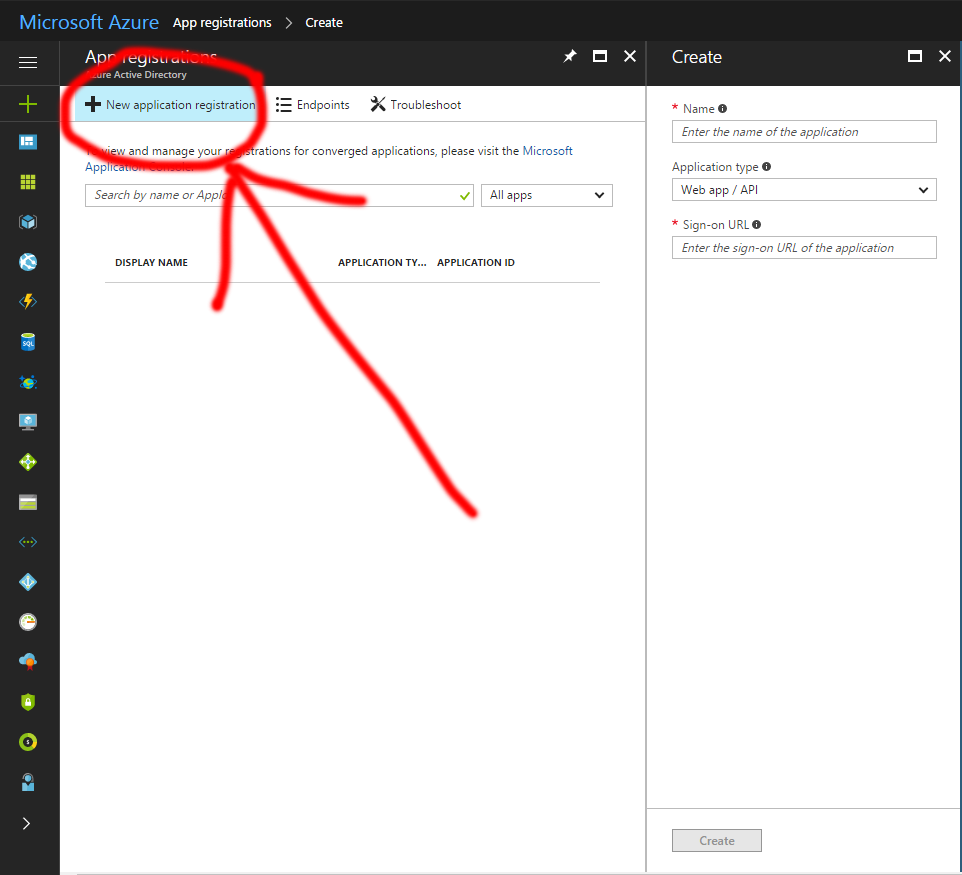The width and height of the screenshot is (962, 875).
Task: Open Function Apps lightning bolt icon
Action: click(x=28, y=301)
